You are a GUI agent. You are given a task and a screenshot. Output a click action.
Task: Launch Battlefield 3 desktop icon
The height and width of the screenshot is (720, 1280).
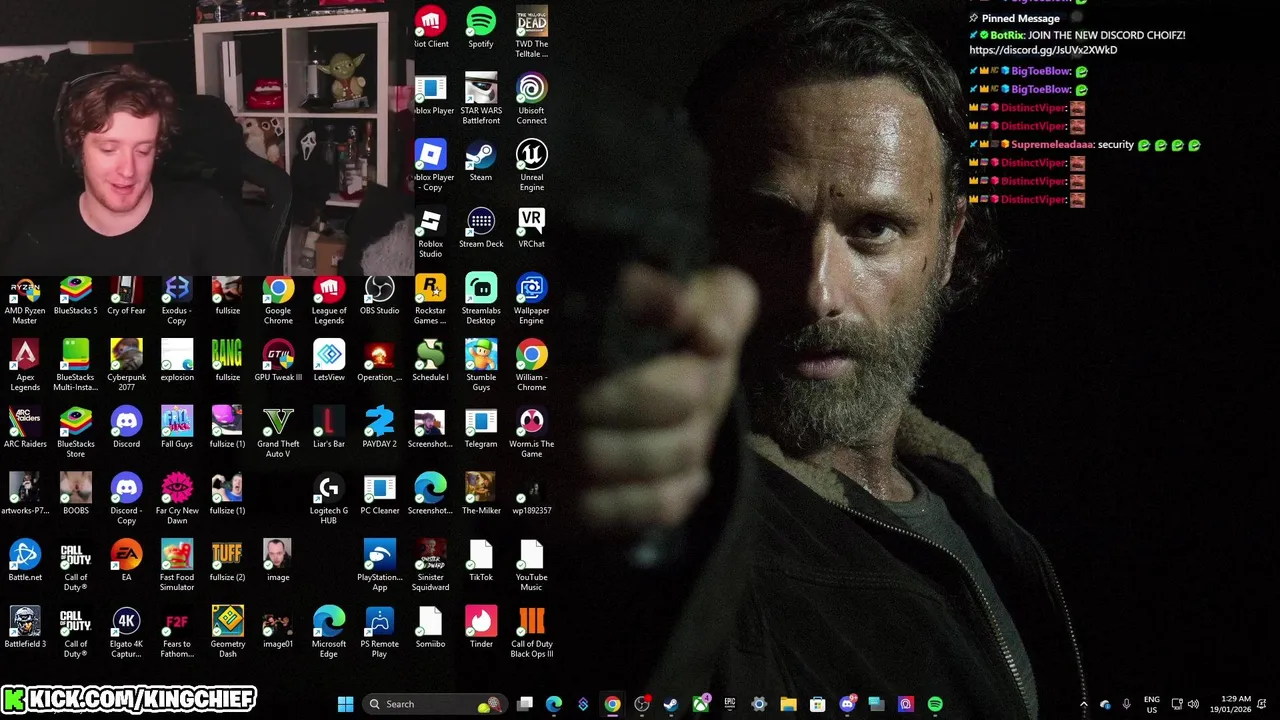tap(25, 627)
